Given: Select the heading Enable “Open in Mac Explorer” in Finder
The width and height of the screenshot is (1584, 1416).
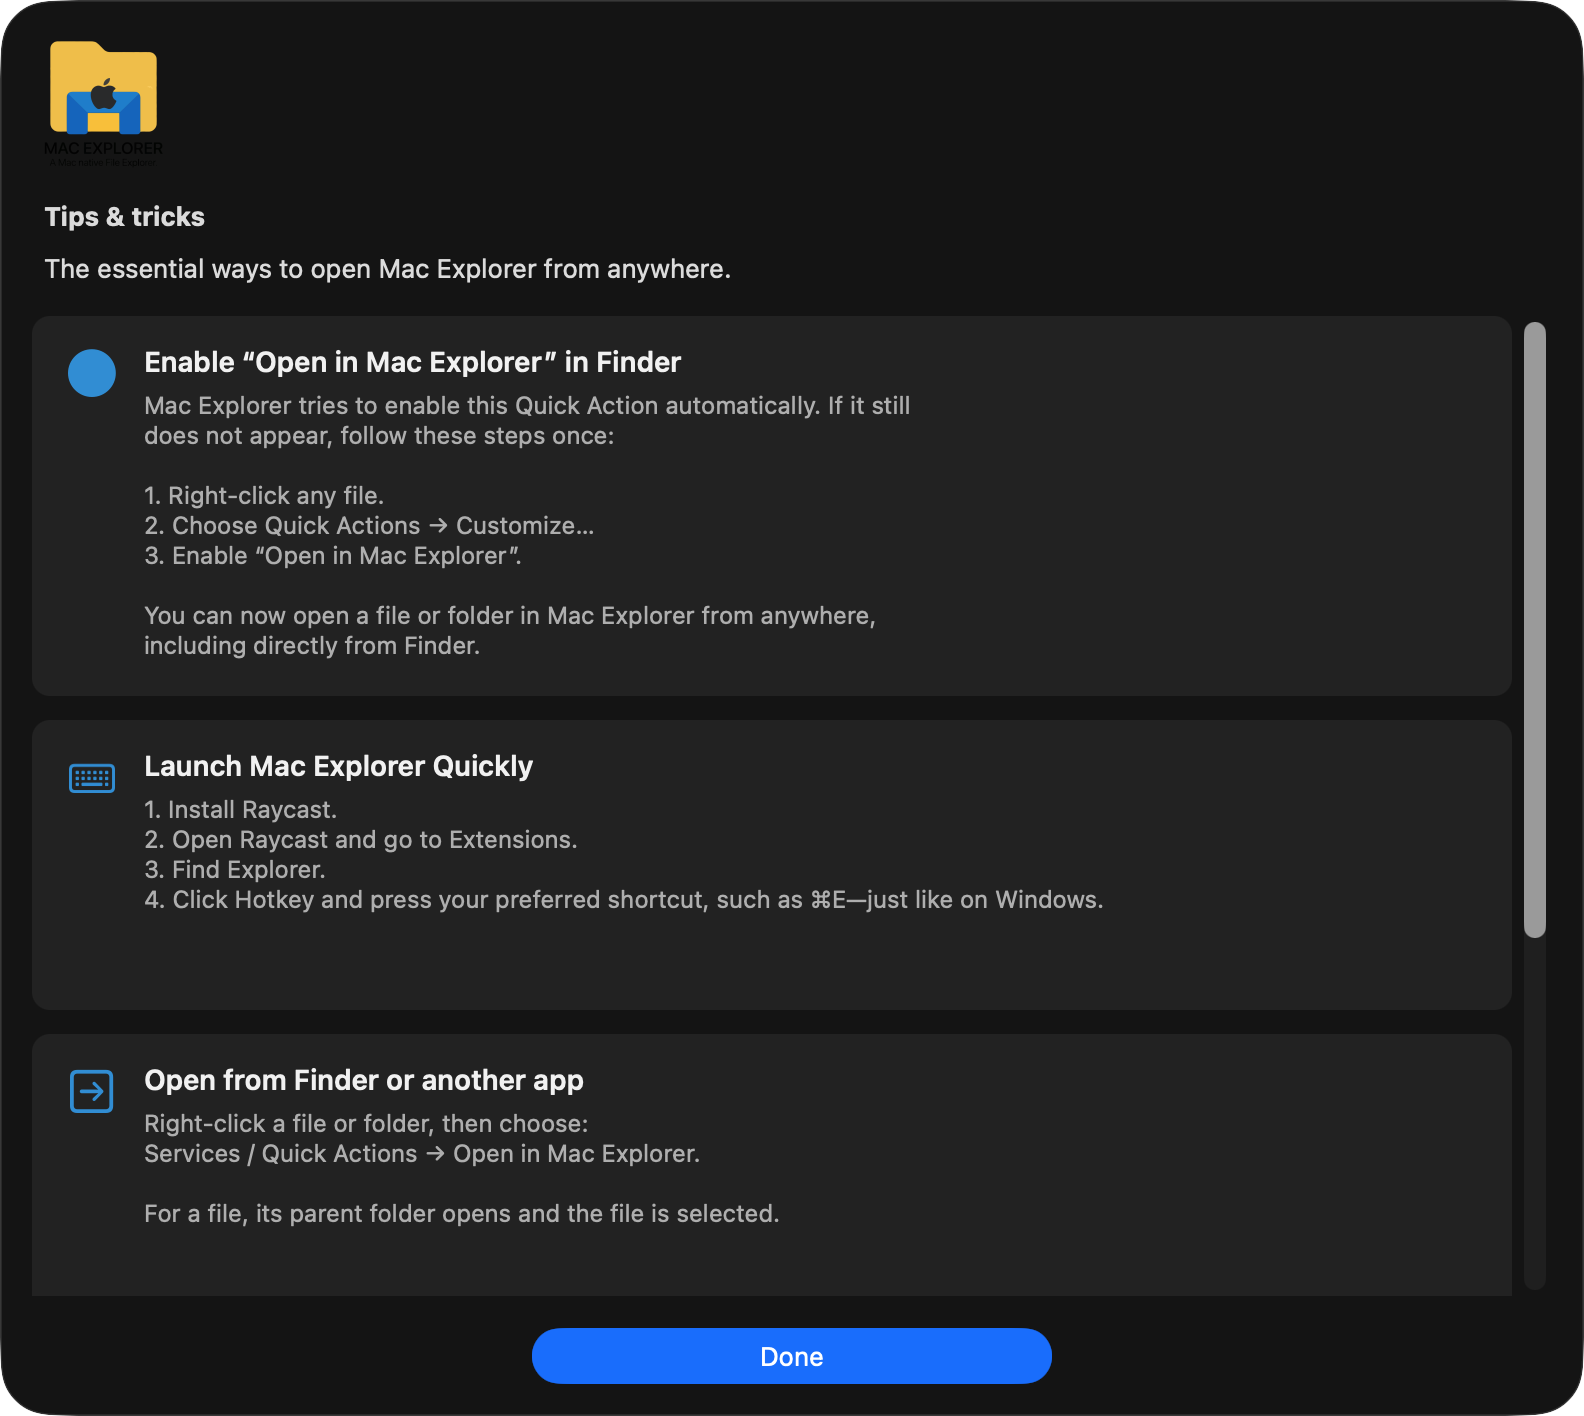Looking at the screenshot, I should click(413, 362).
